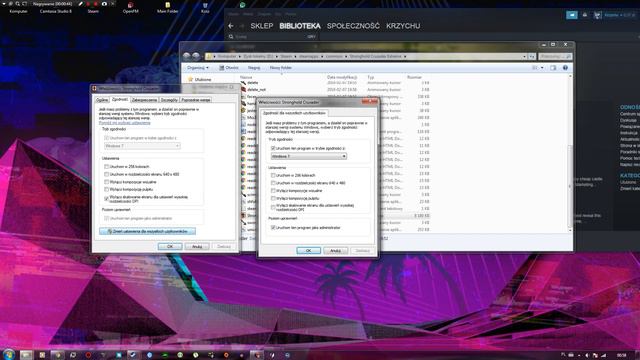Switch to the Poprzednie wersje tab

tap(196, 100)
